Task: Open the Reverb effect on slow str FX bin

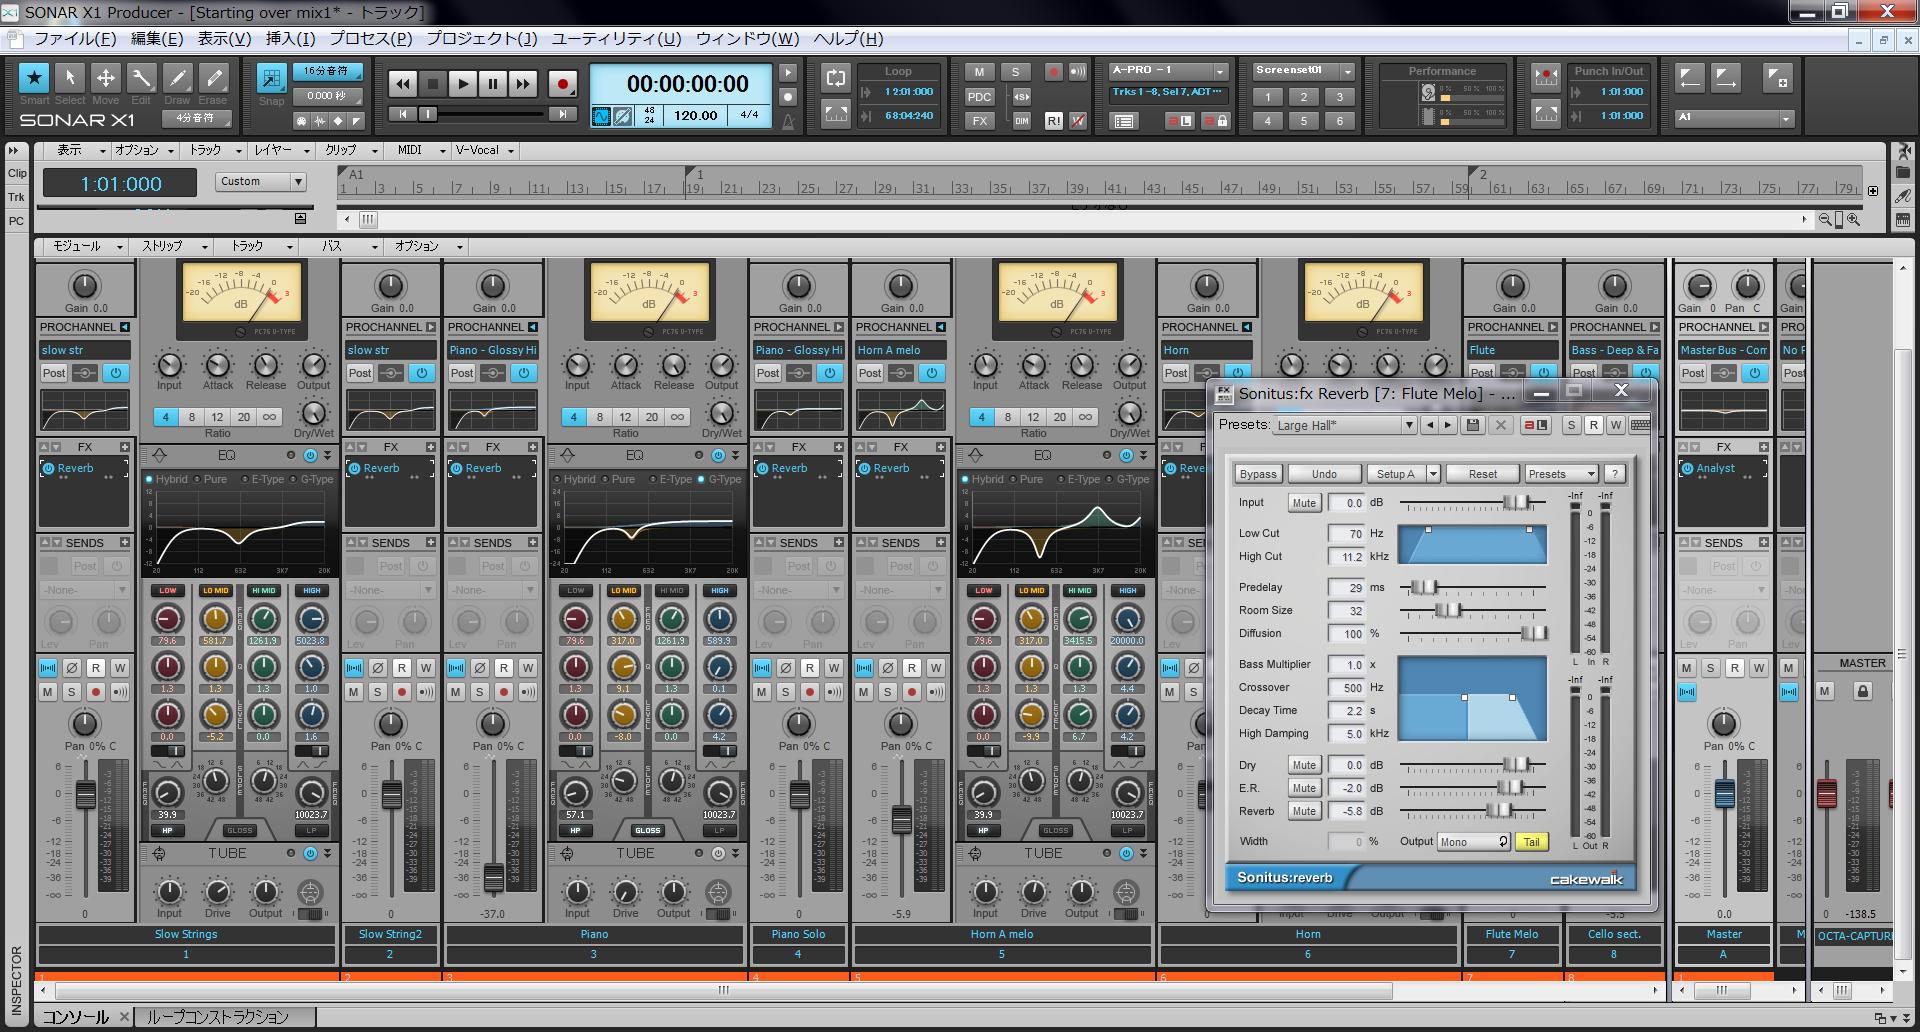Action: [75, 468]
